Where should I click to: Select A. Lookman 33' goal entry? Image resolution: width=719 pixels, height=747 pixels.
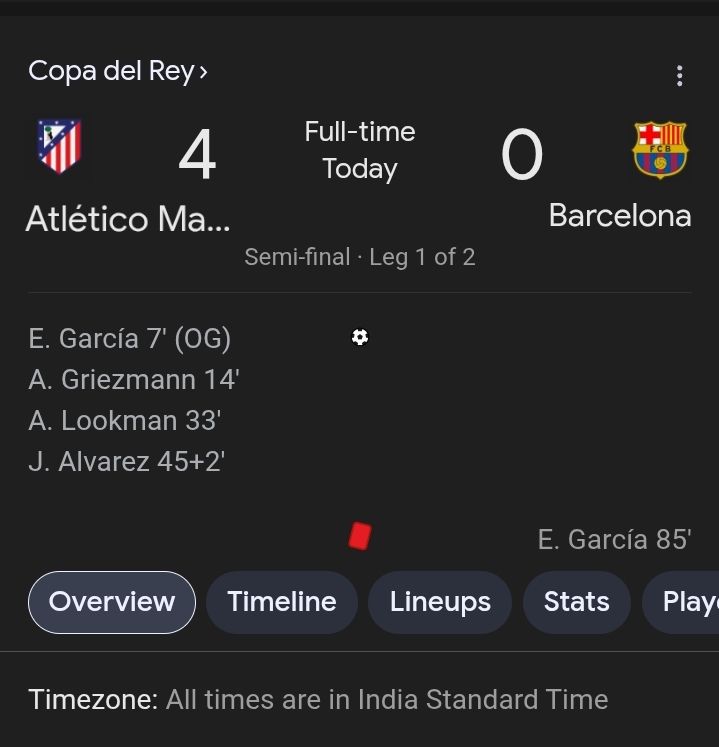click(x=125, y=421)
